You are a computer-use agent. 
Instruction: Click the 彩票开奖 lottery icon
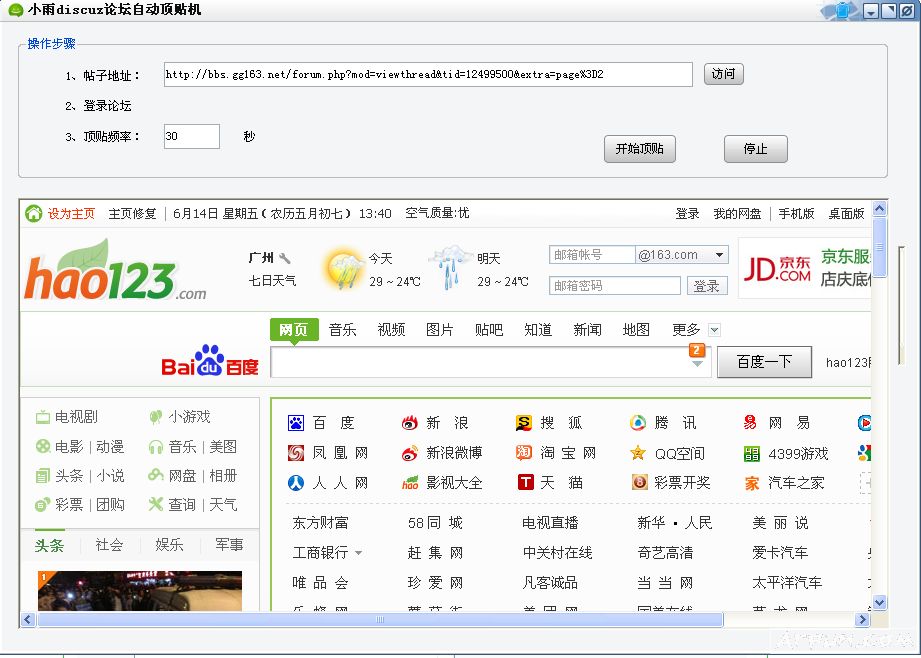point(639,482)
